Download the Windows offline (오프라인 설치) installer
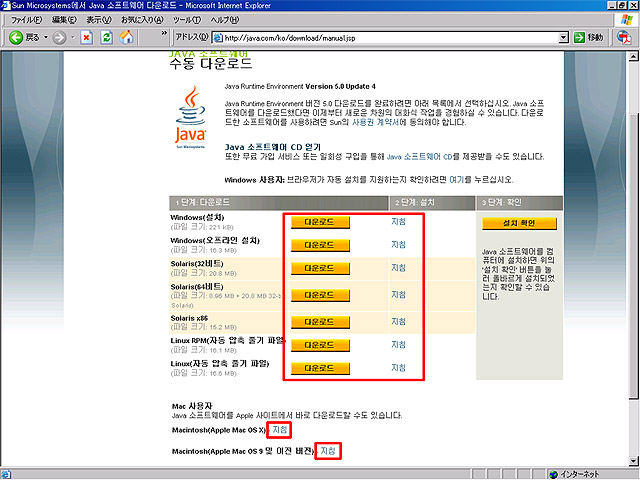Screen dimensions: 640x480 (x=320, y=245)
